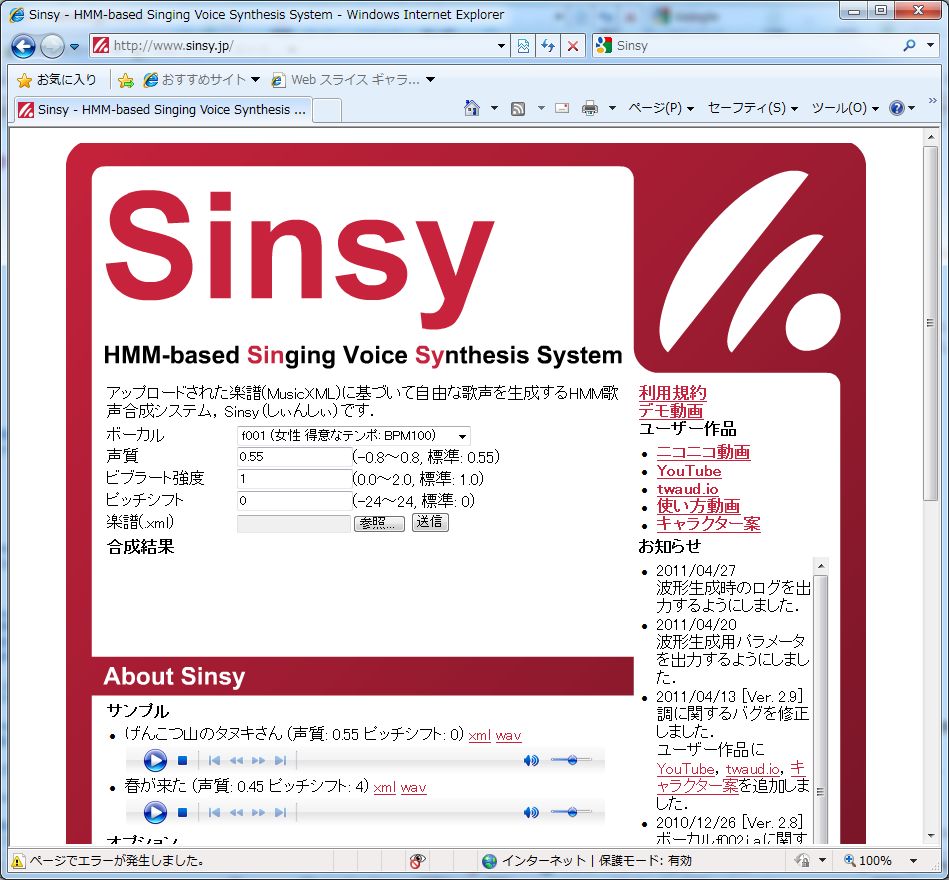Open the YouTube link in ユーザー作品 list
The width and height of the screenshot is (949, 880).
689,471
